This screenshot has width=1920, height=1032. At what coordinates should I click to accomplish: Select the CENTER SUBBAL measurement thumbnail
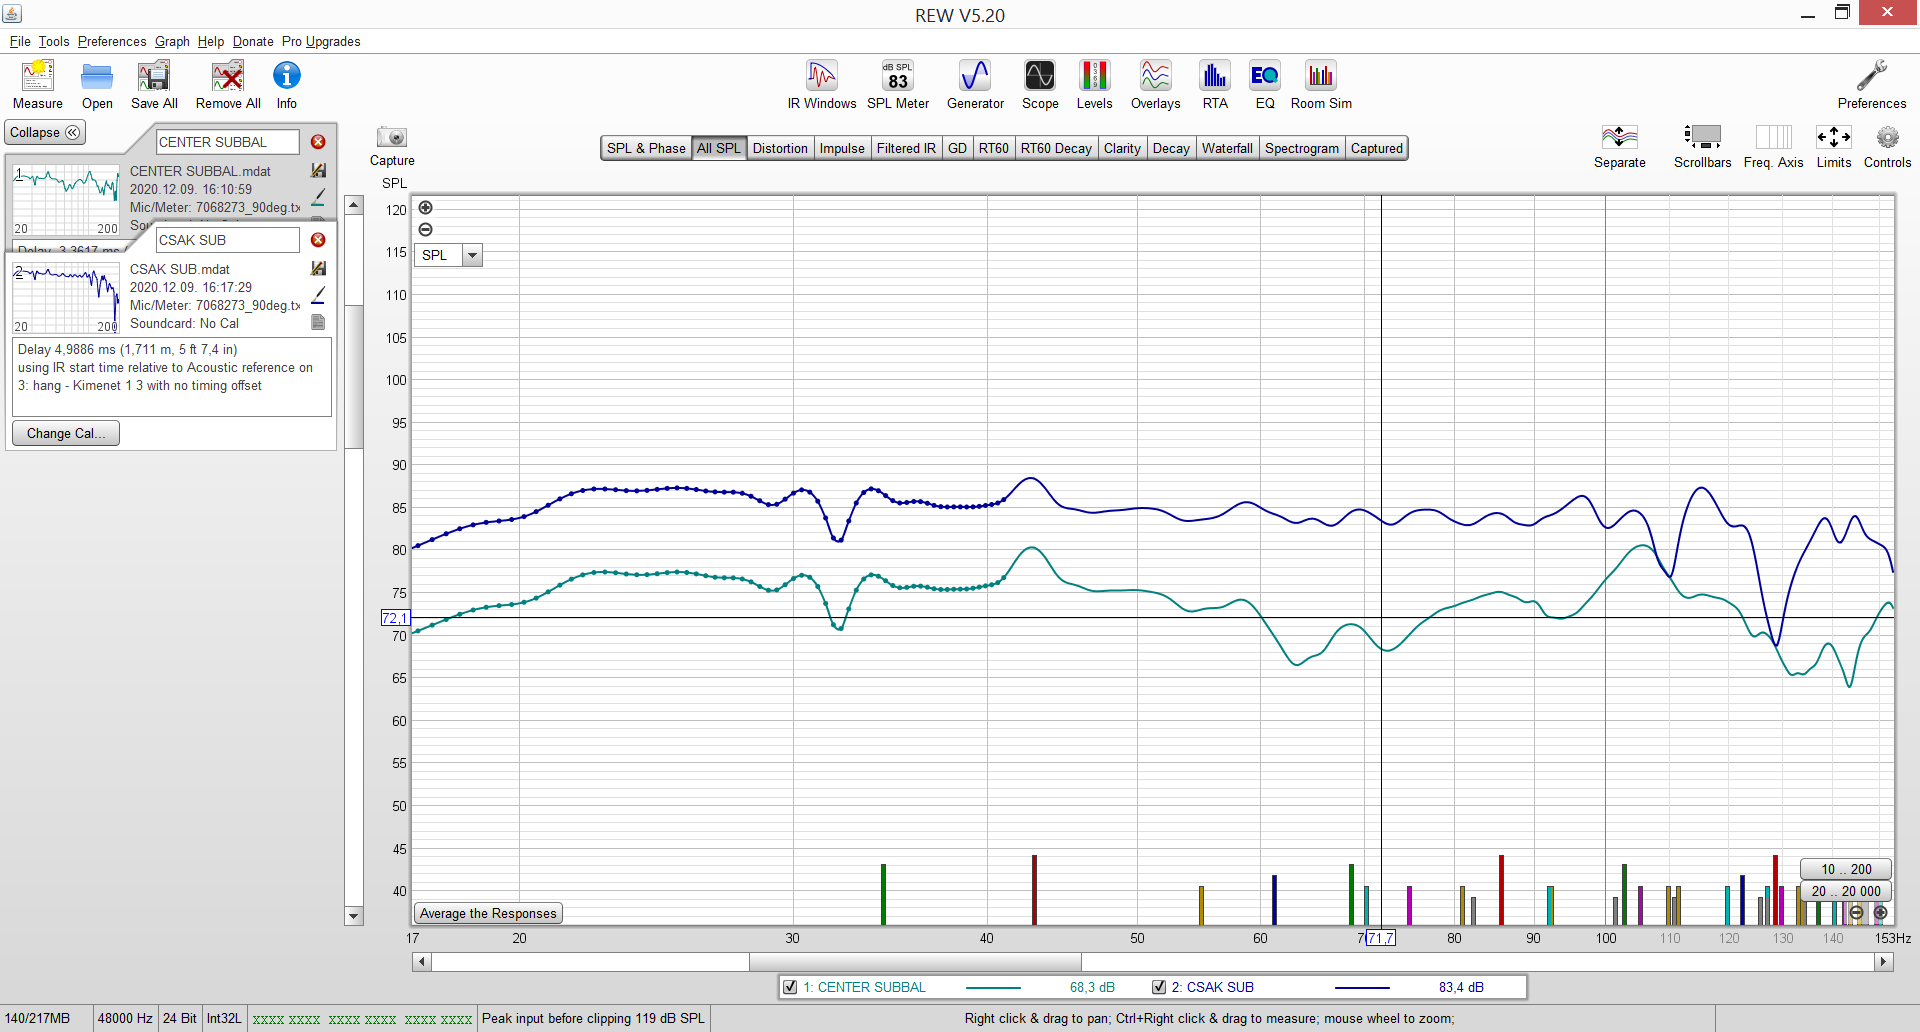click(66, 200)
